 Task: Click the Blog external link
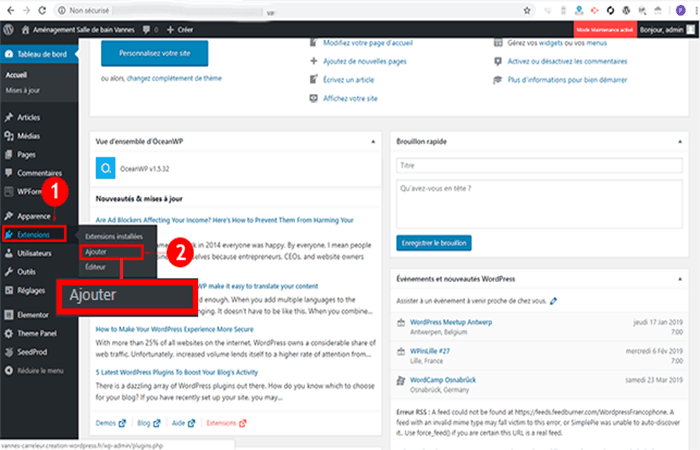[148, 423]
